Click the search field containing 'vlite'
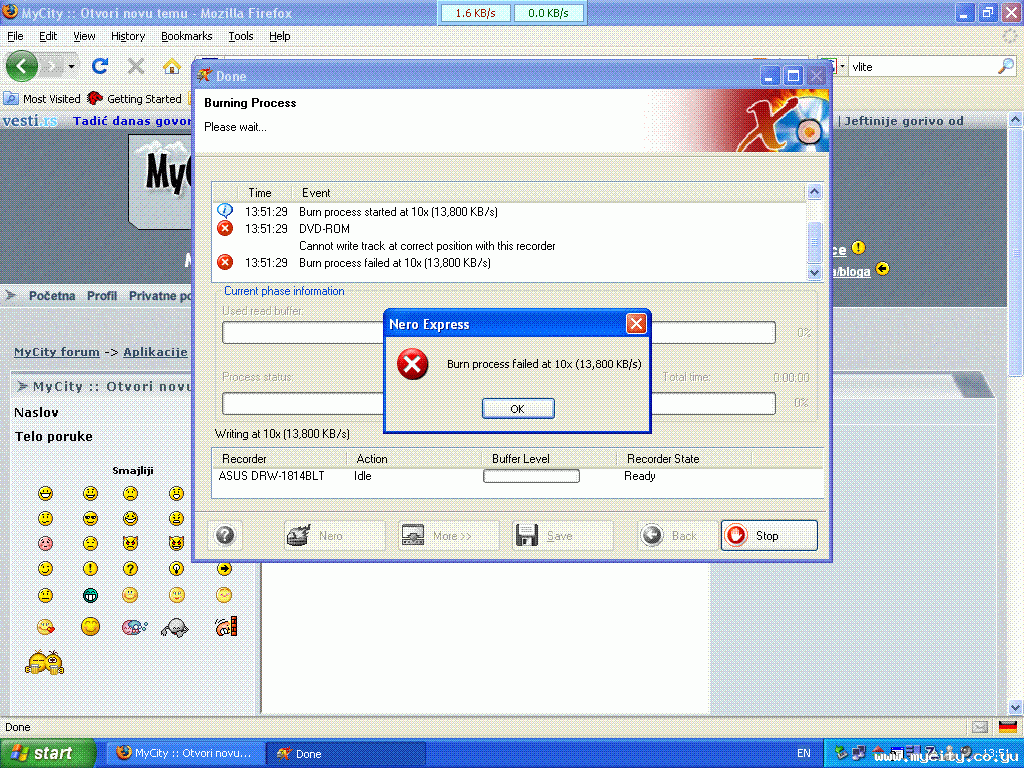1024x768 pixels. [922, 67]
